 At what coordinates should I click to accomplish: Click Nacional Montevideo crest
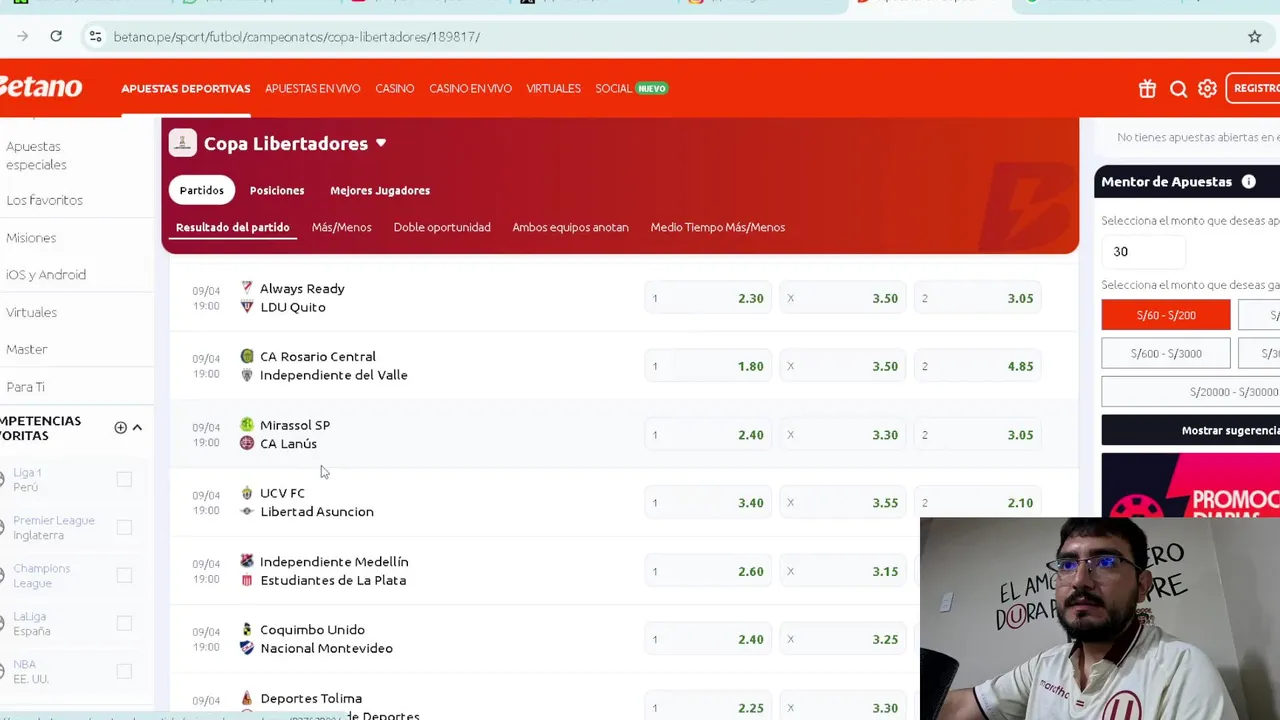coord(247,648)
